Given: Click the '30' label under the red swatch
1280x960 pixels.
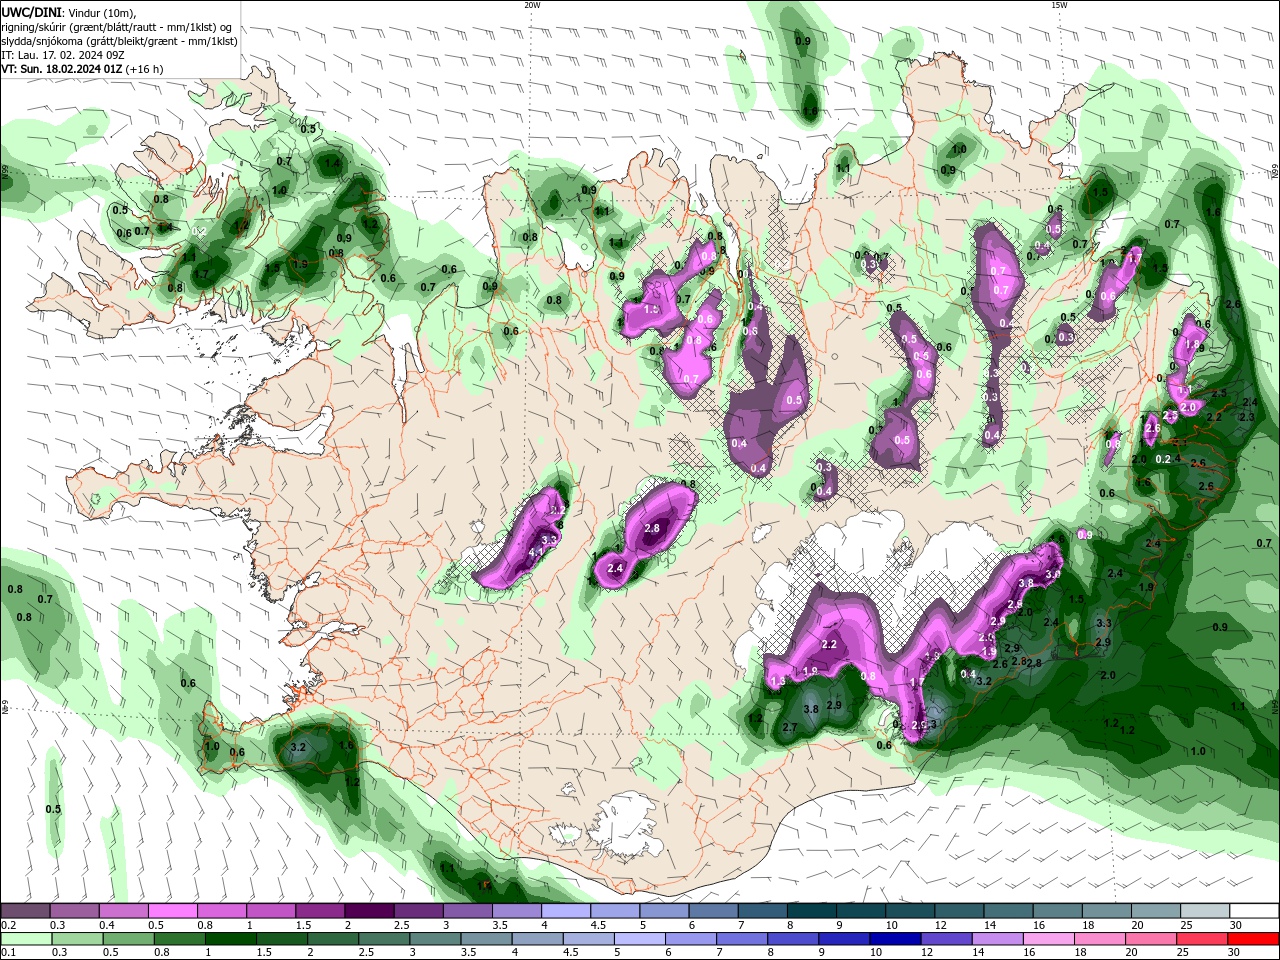Looking at the screenshot, I should [1236, 953].
